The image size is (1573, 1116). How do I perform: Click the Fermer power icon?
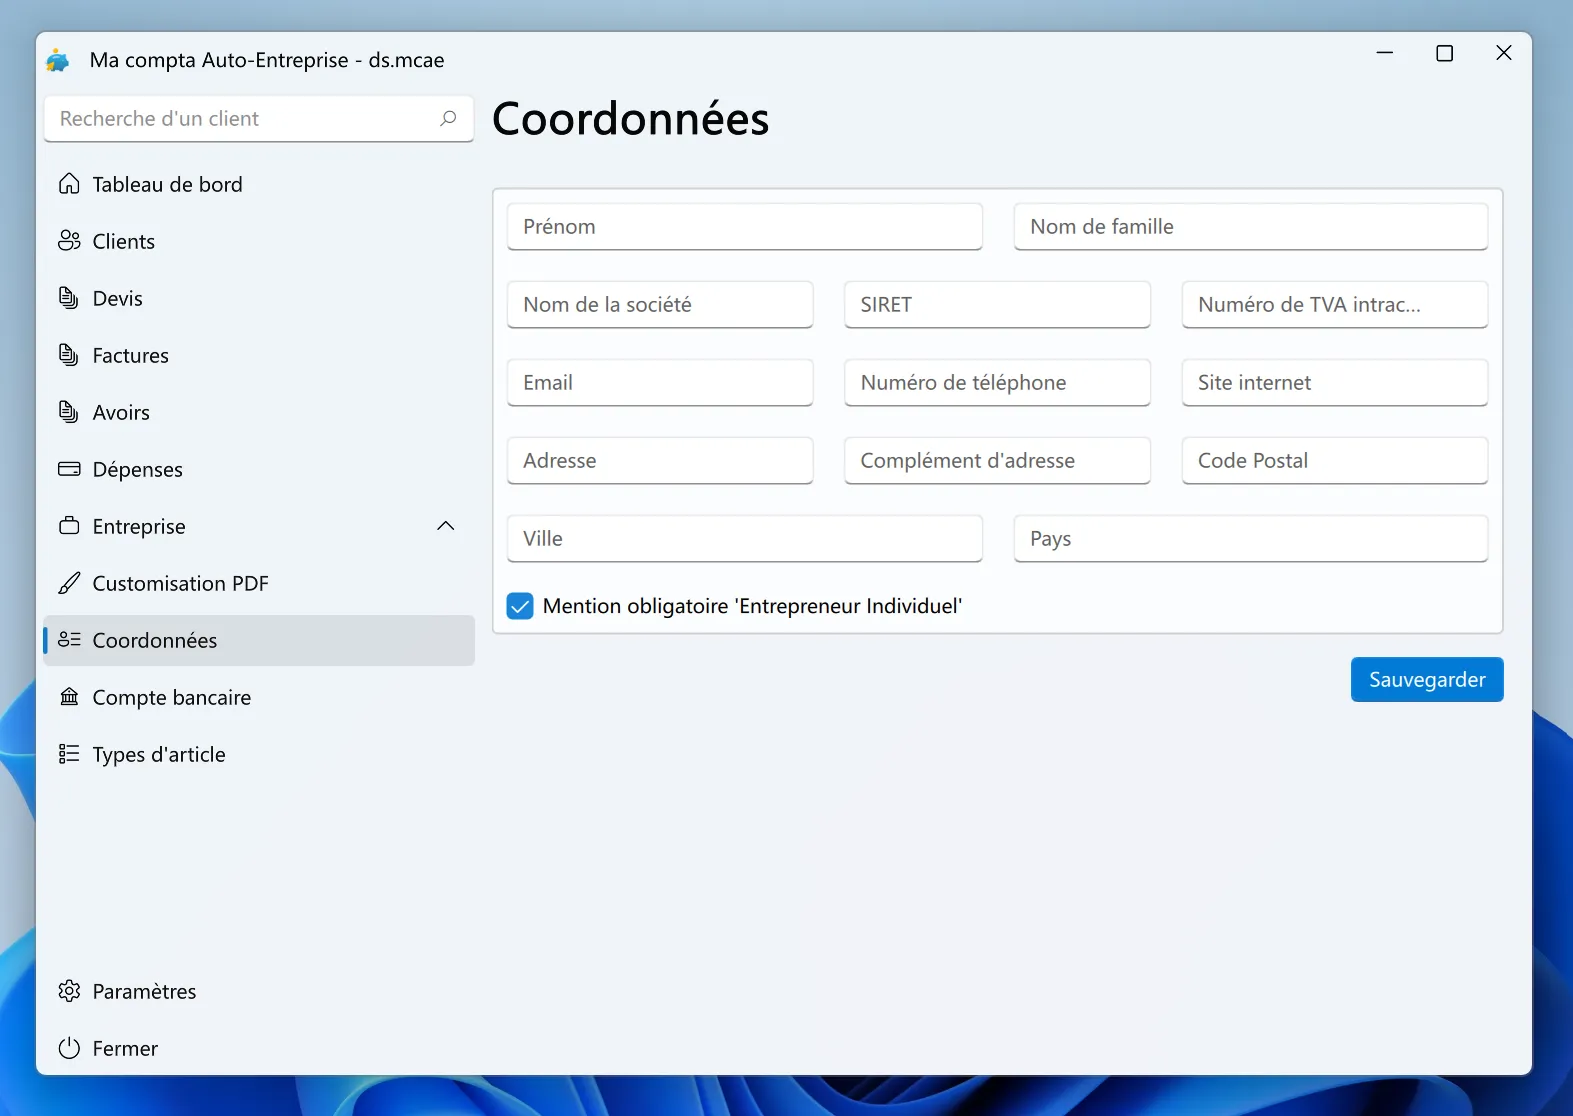click(69, 1048)
